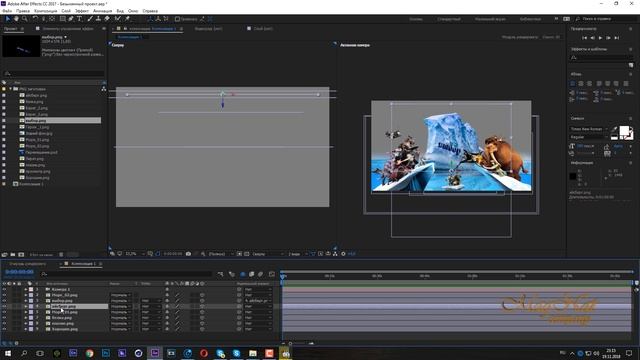Take a snapshot with the viewer camera icon
Image resolution: width=640 pixels, height=360 pixels.
coord(188,254)
